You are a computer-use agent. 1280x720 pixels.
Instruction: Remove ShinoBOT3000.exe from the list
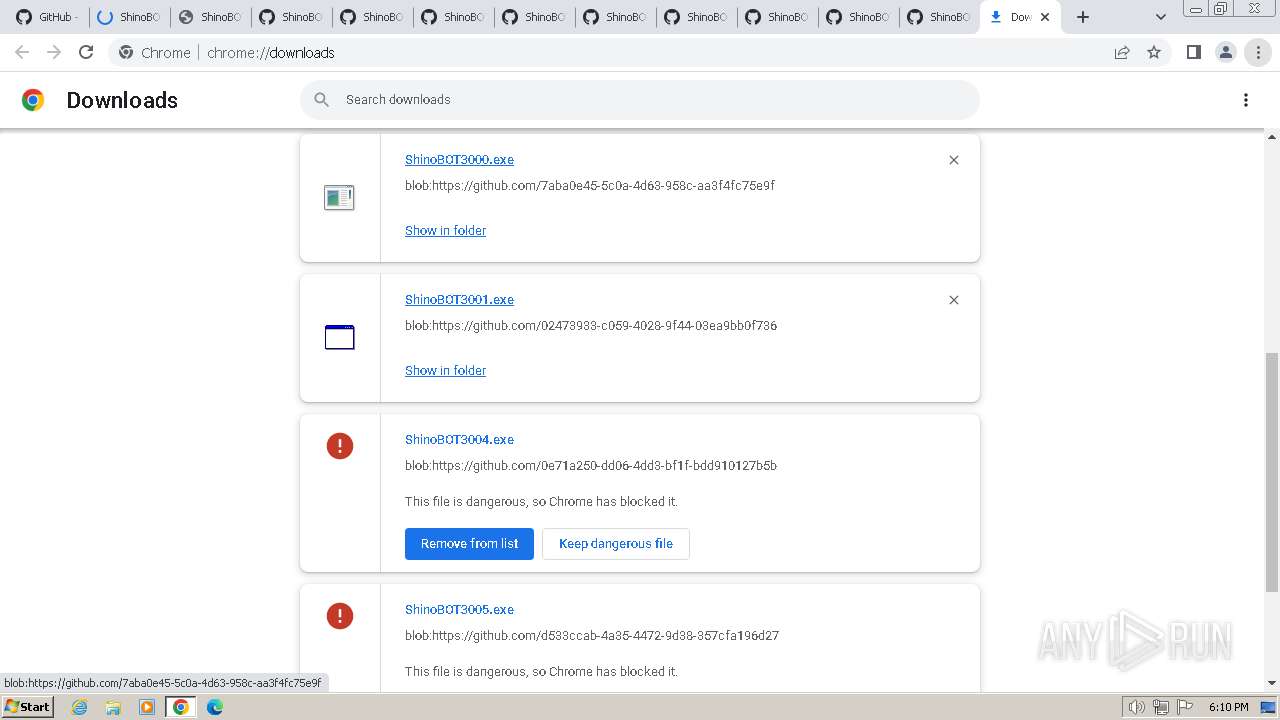click(954, 160)
